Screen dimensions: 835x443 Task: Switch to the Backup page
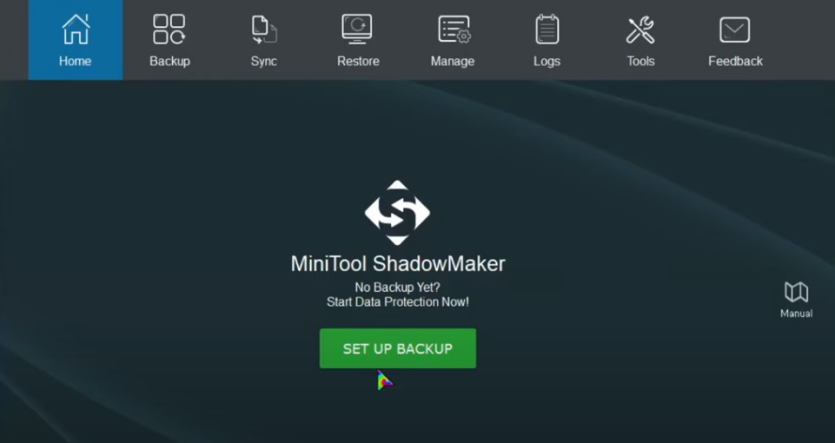point(169,40)
